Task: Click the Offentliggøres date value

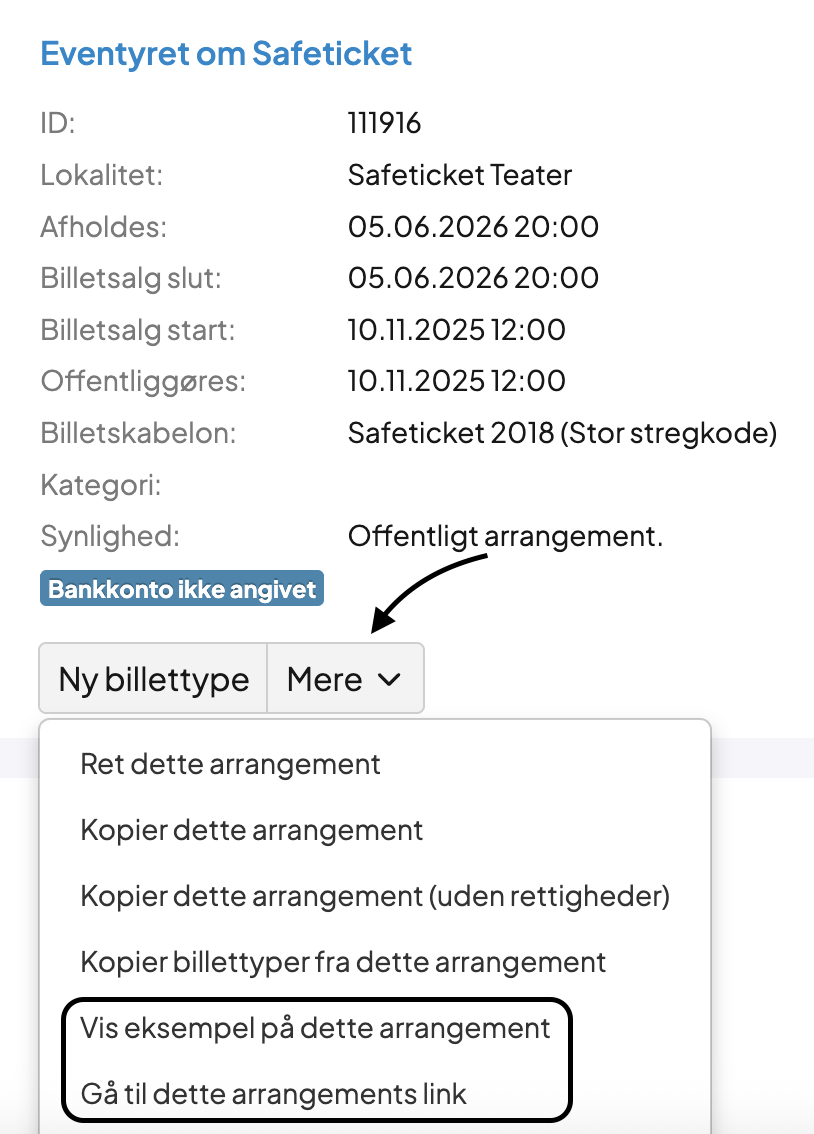Action: (456, 381)
